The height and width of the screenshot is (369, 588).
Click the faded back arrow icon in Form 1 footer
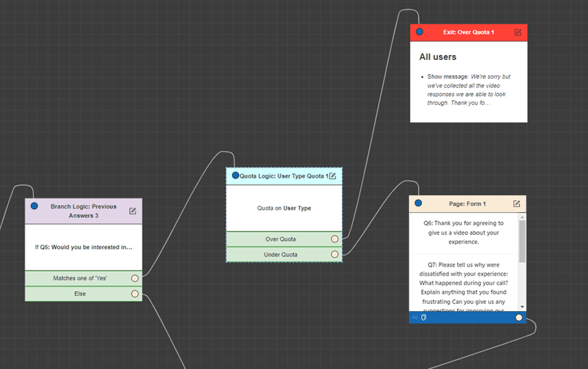[x=415, y=318]
